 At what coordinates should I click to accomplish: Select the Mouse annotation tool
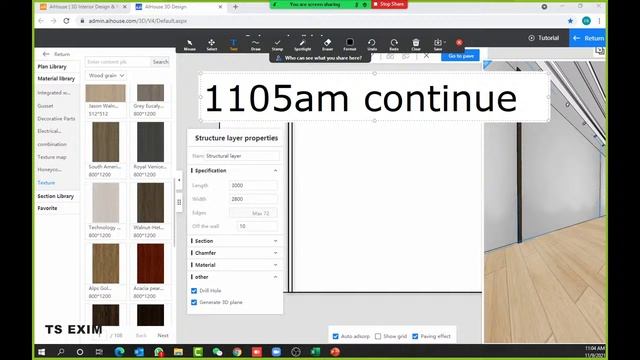pos(189,44)
